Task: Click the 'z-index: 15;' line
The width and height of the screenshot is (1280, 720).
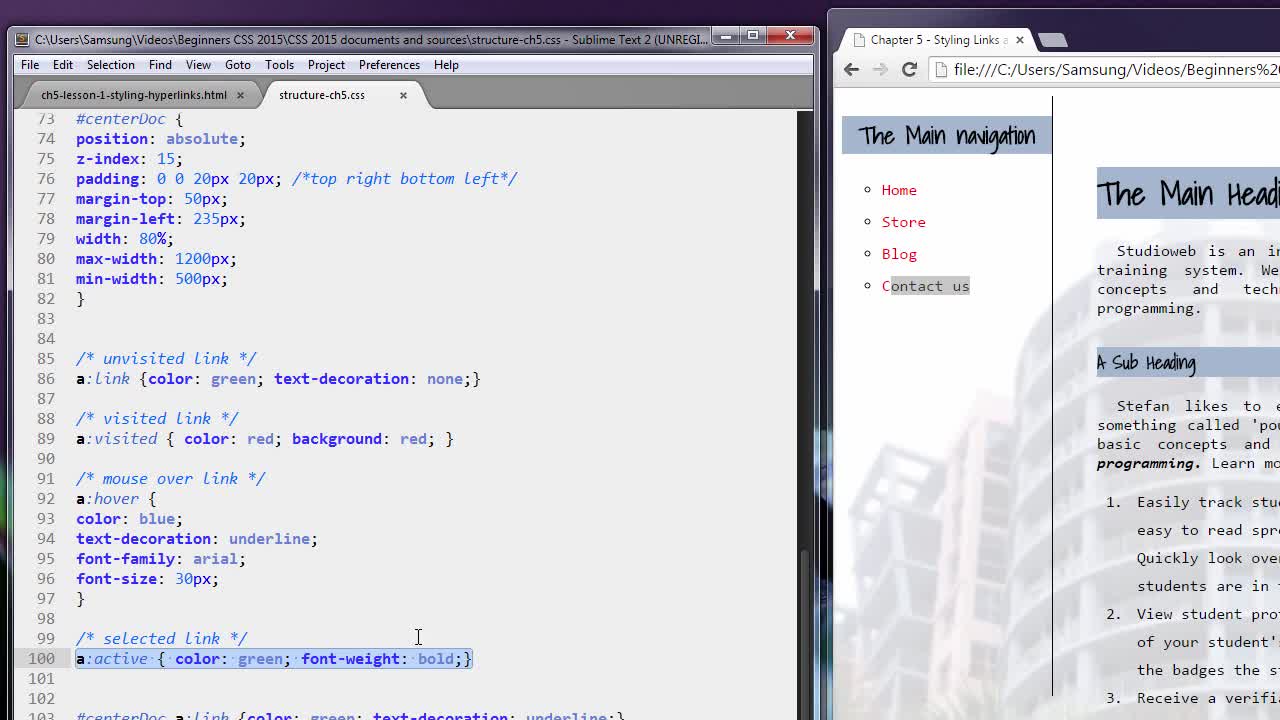Action: 129,159
